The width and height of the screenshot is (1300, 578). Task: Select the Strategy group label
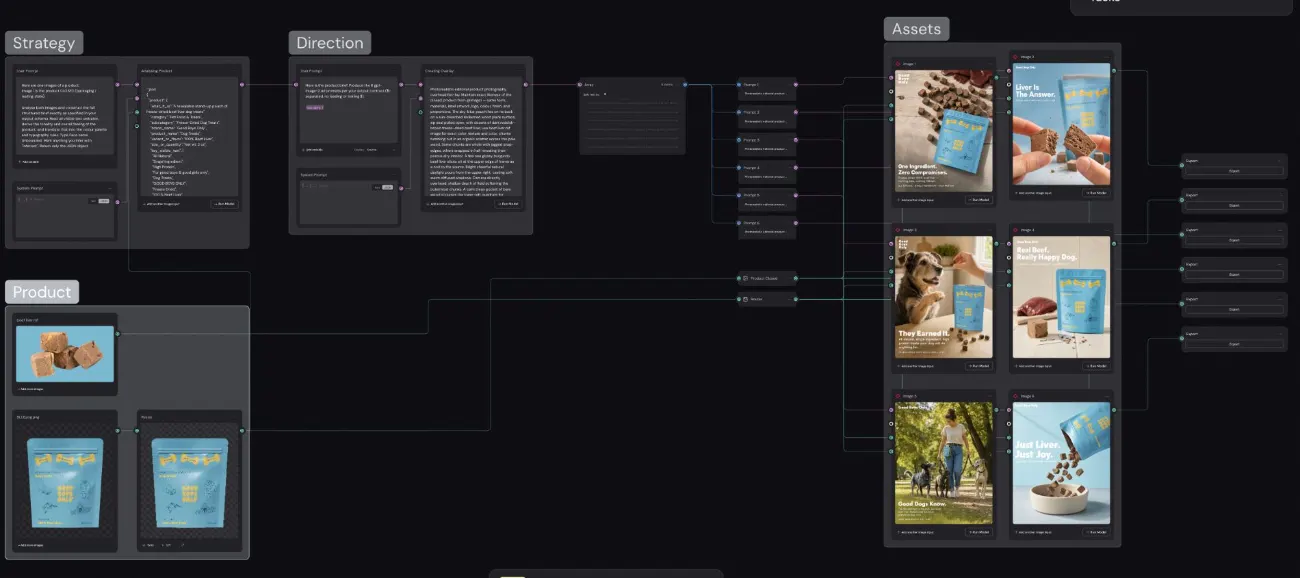point(44,43)
